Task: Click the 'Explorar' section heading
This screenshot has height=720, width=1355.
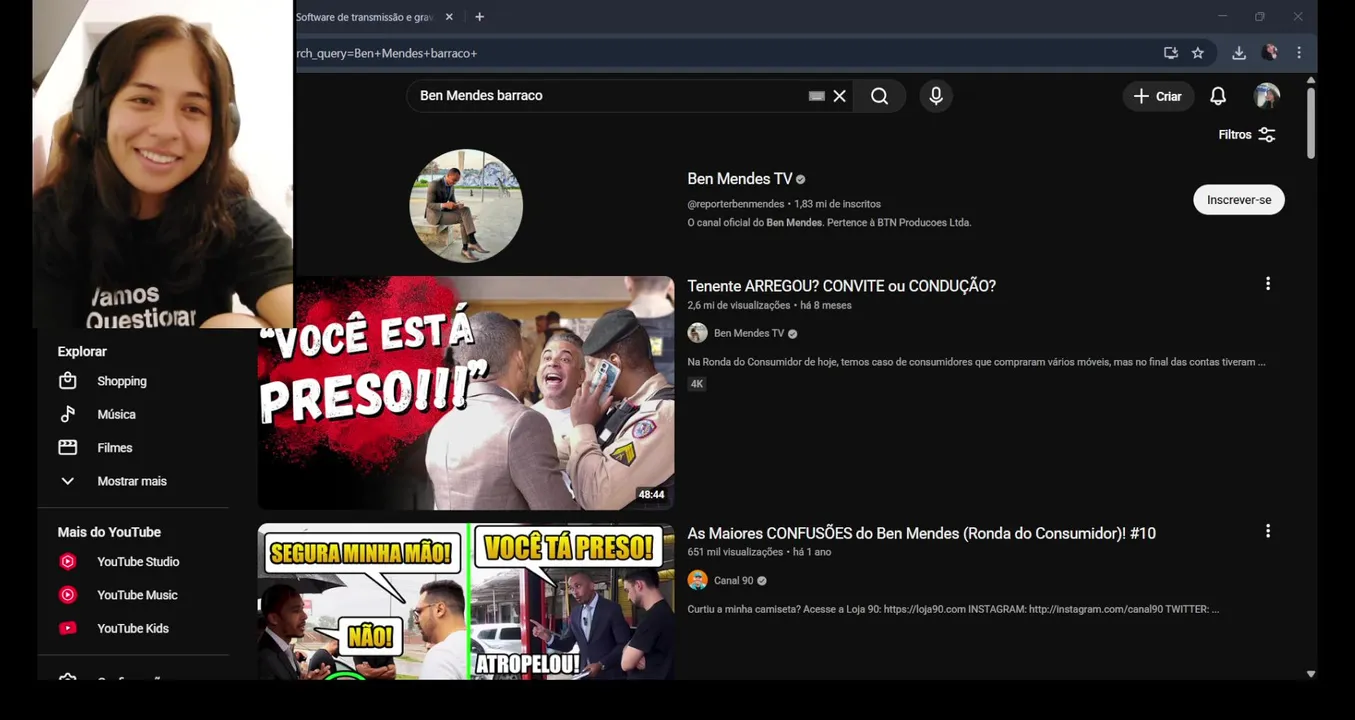Action: pyautogui.click(x=82, y=352)
